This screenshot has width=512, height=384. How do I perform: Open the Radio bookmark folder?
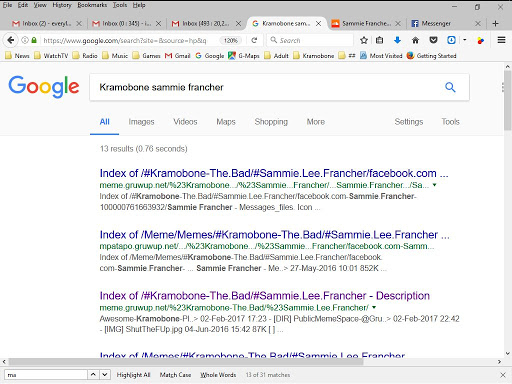85,56
